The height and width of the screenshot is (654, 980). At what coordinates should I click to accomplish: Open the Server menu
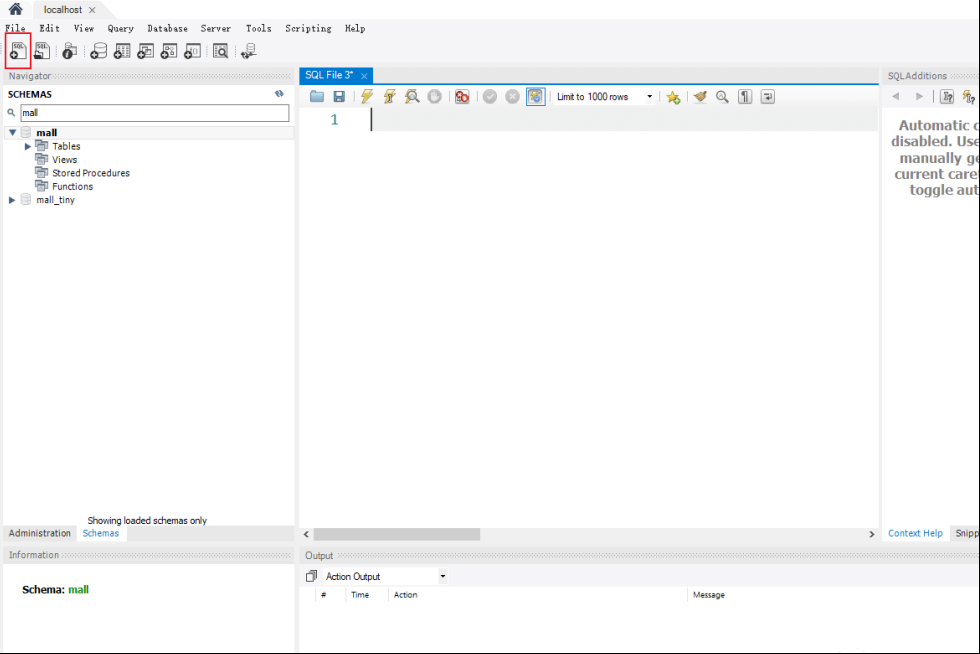[x=216, y=28]
